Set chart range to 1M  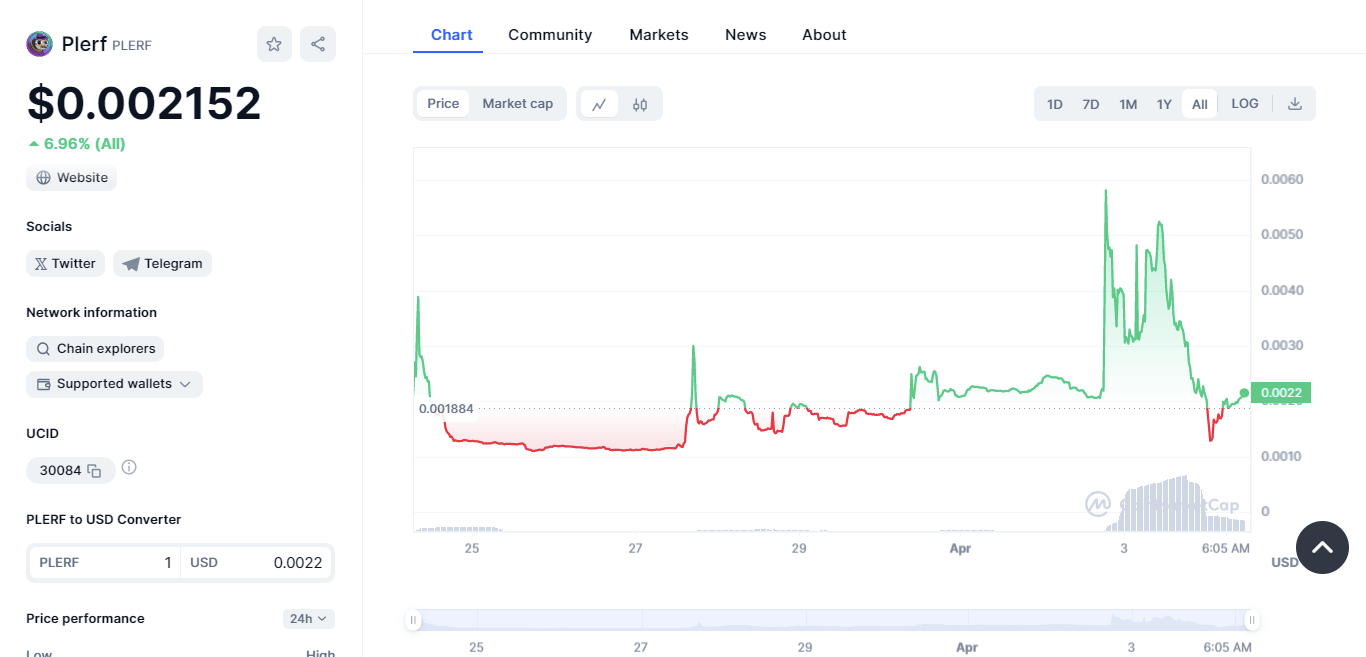click(x=1128, y=104)
